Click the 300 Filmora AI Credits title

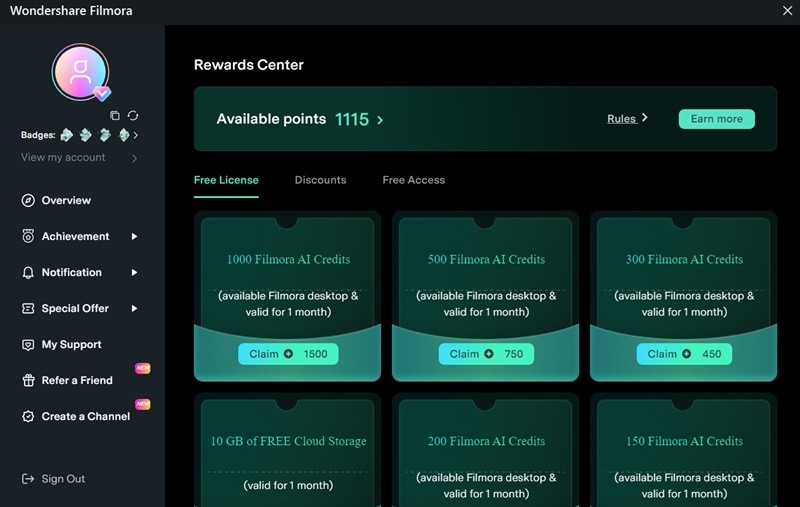(684, 259)
